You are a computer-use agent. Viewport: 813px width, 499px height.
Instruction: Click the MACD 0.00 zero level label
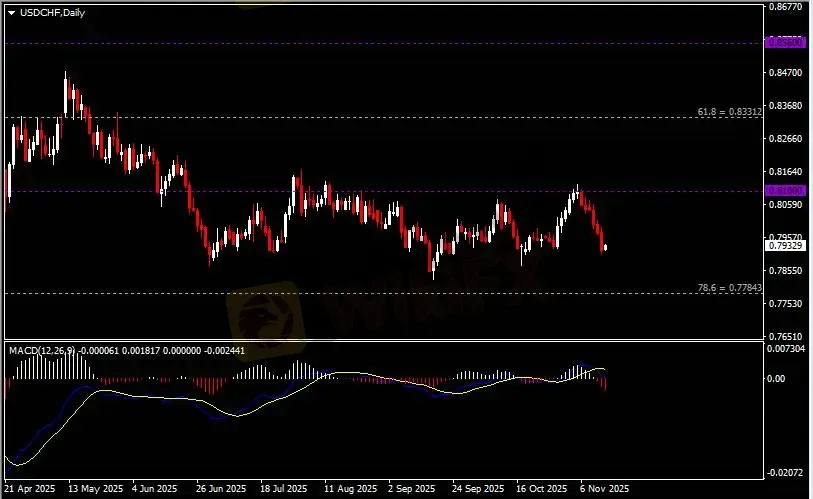pos(776,379)
